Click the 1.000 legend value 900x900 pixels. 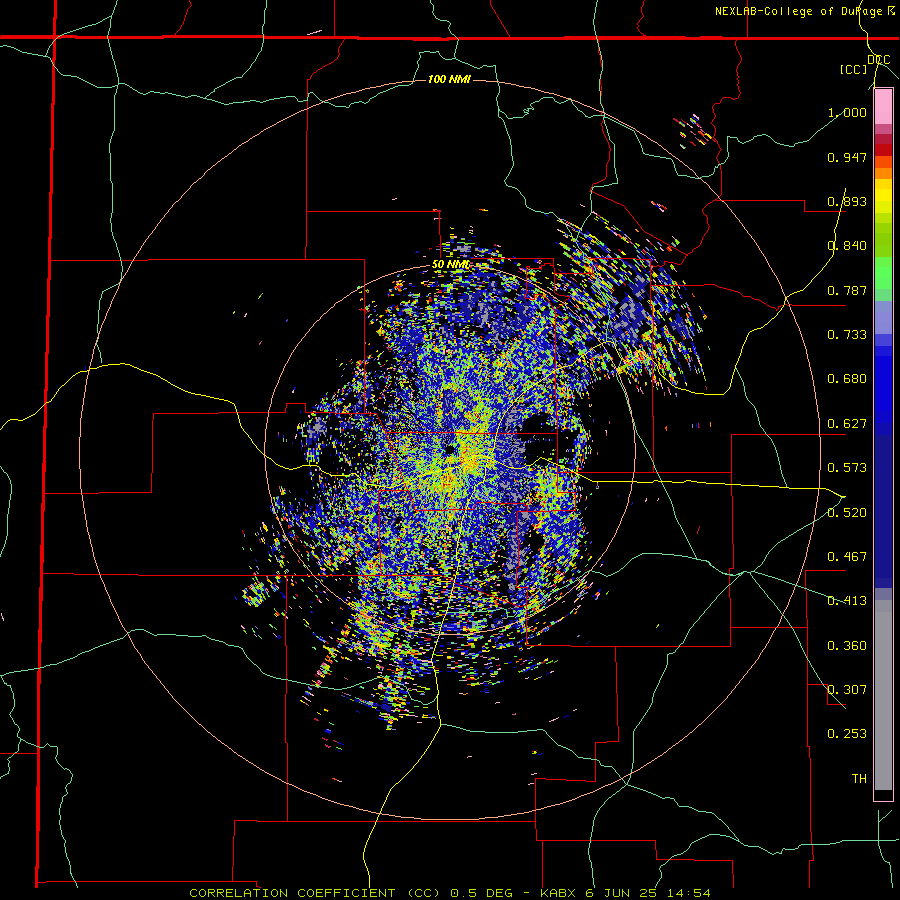pos(847,112)
